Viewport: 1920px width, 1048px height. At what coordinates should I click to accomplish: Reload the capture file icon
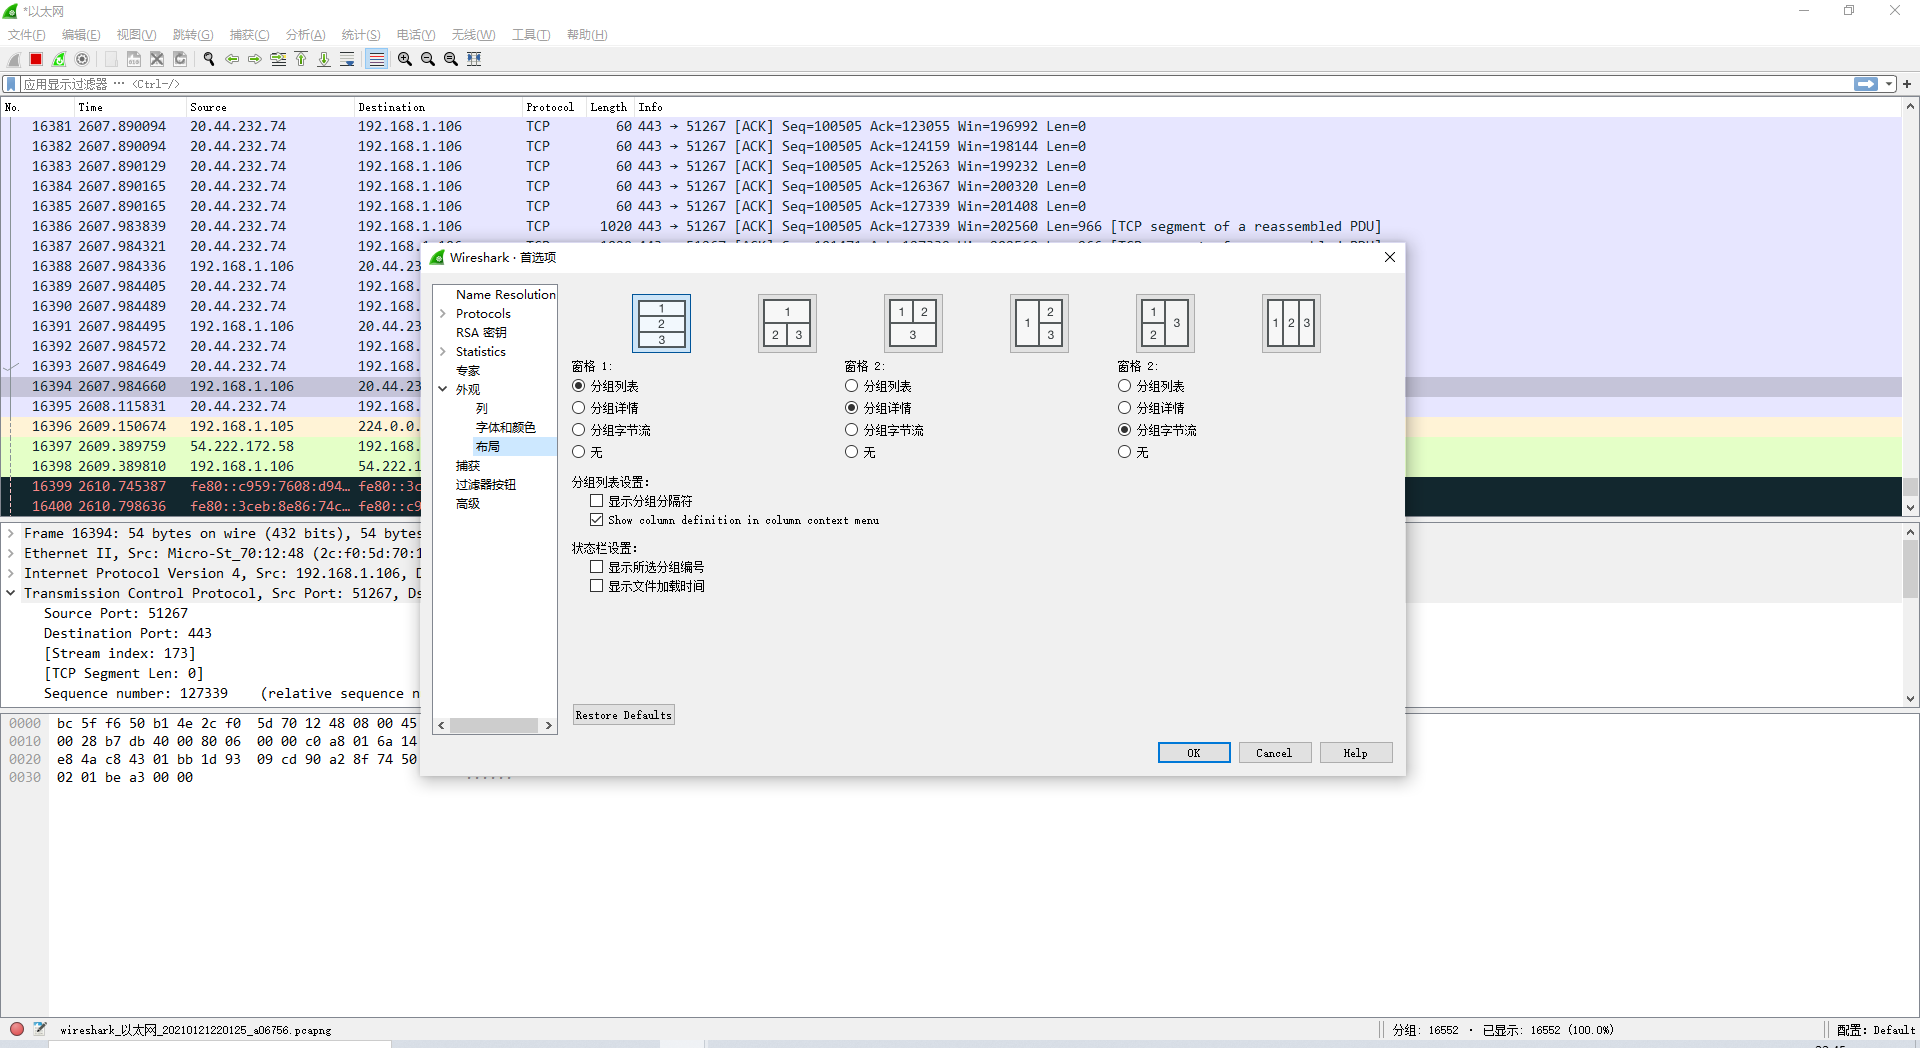point(180,59)
